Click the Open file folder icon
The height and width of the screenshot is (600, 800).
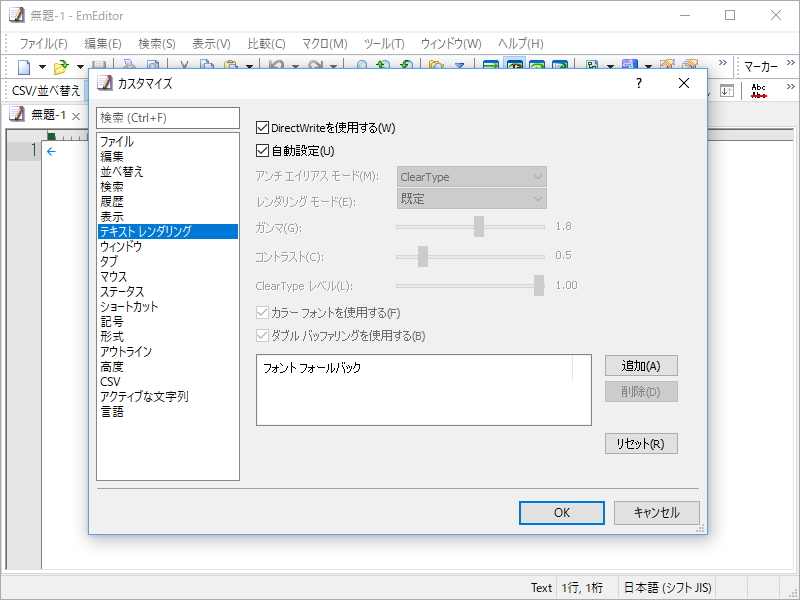pyautogui.click(x=61, y=66)
